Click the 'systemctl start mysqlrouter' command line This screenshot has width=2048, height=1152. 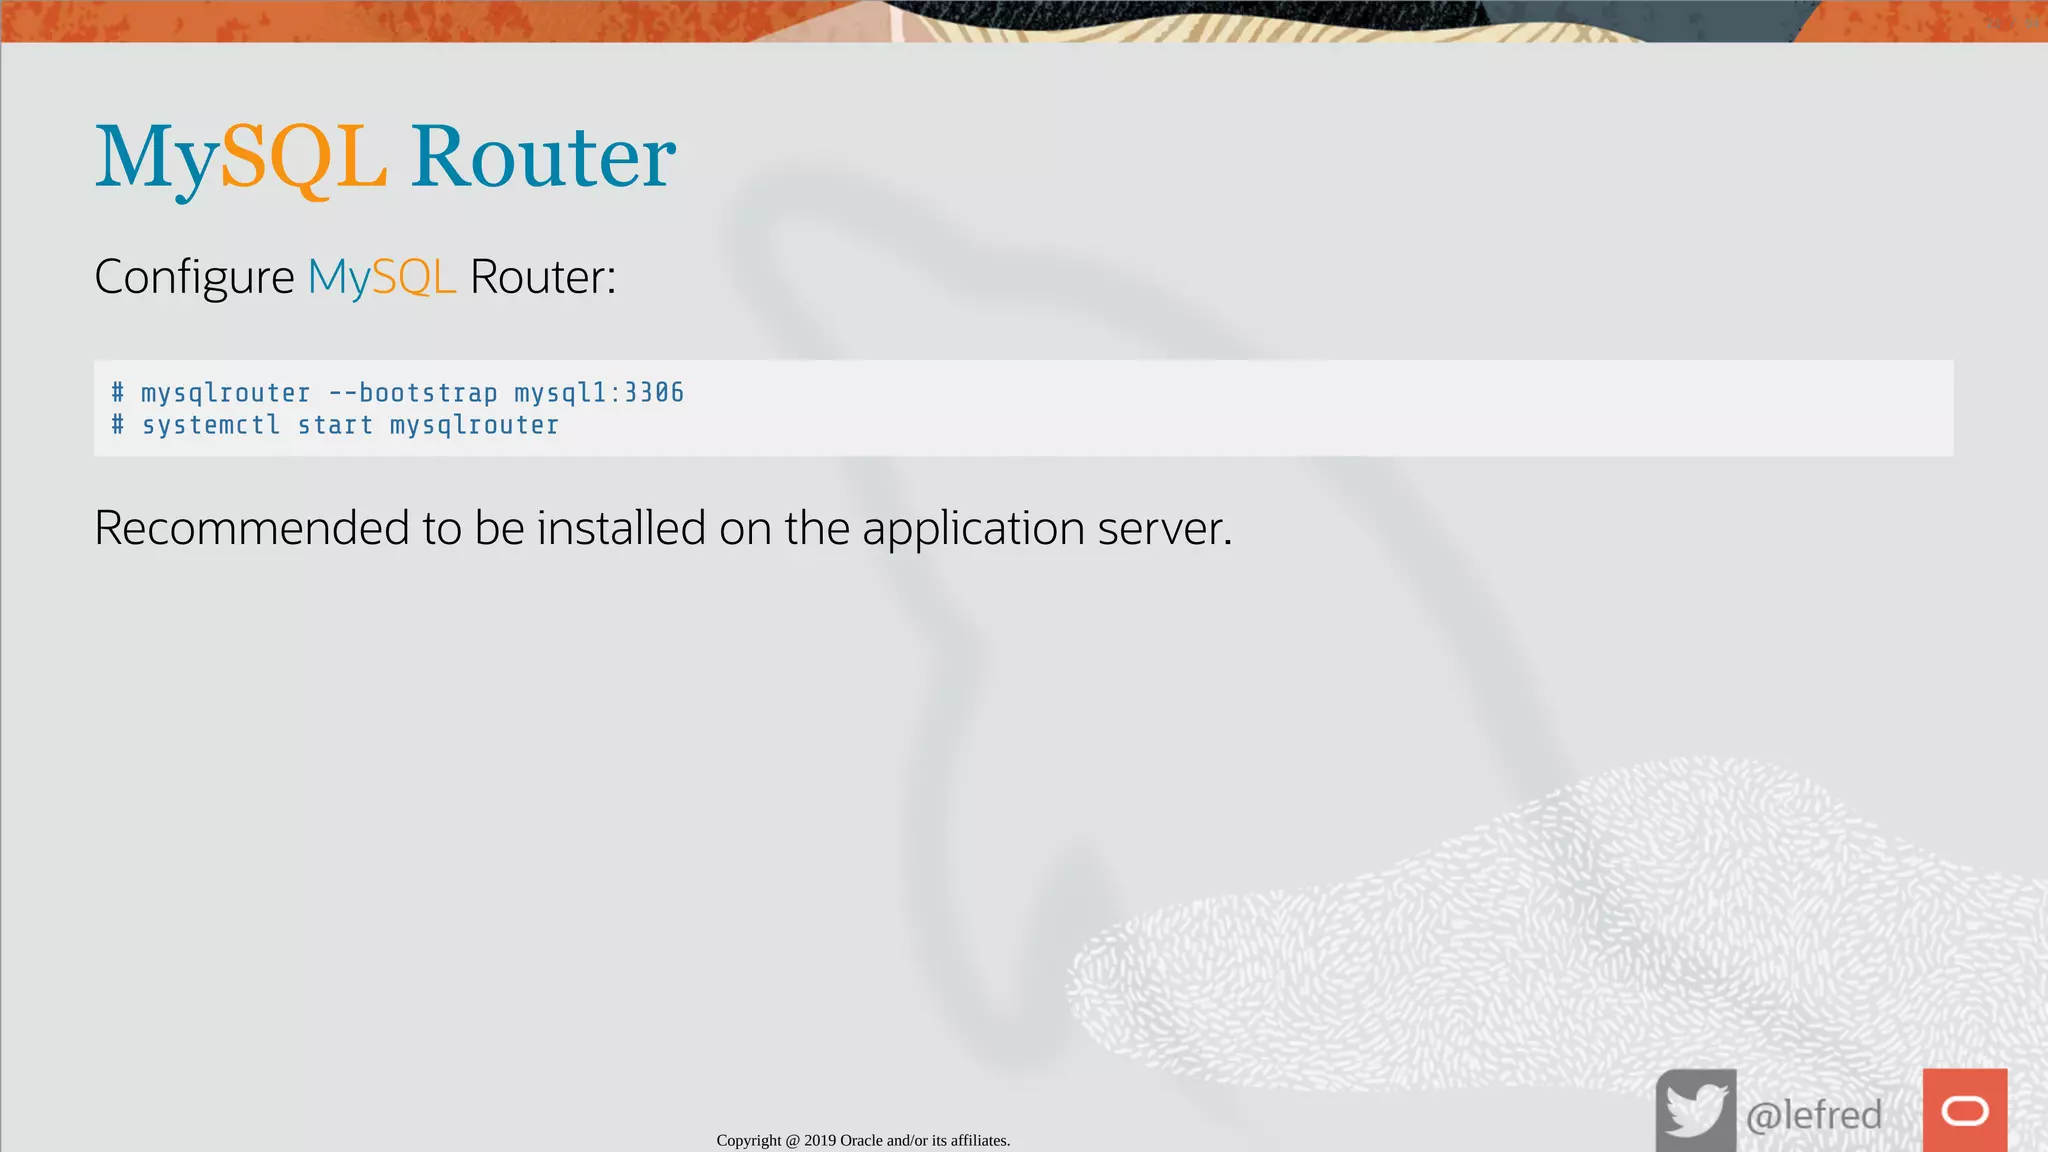point(335,425)
